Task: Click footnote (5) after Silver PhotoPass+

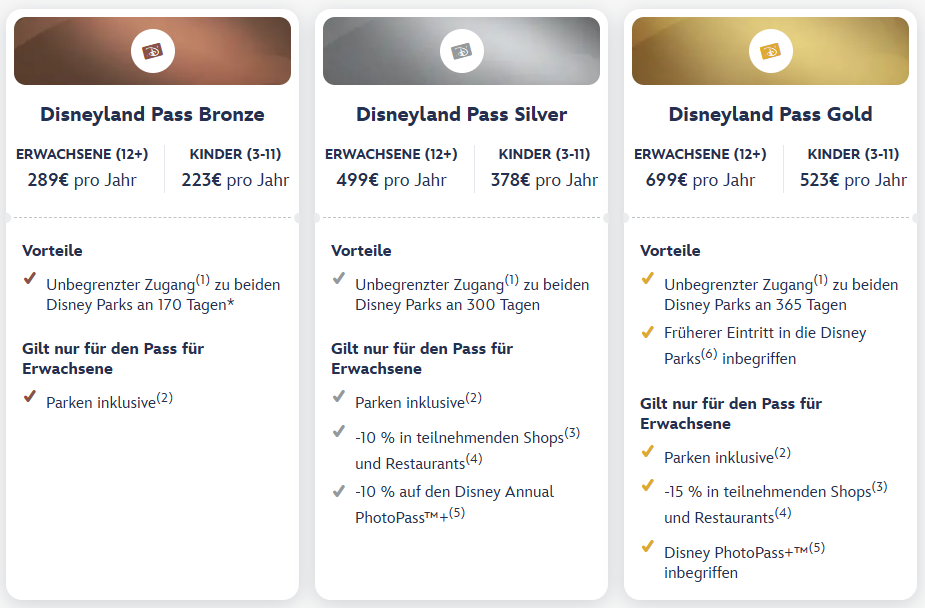Action: click(x=457, y=513)
